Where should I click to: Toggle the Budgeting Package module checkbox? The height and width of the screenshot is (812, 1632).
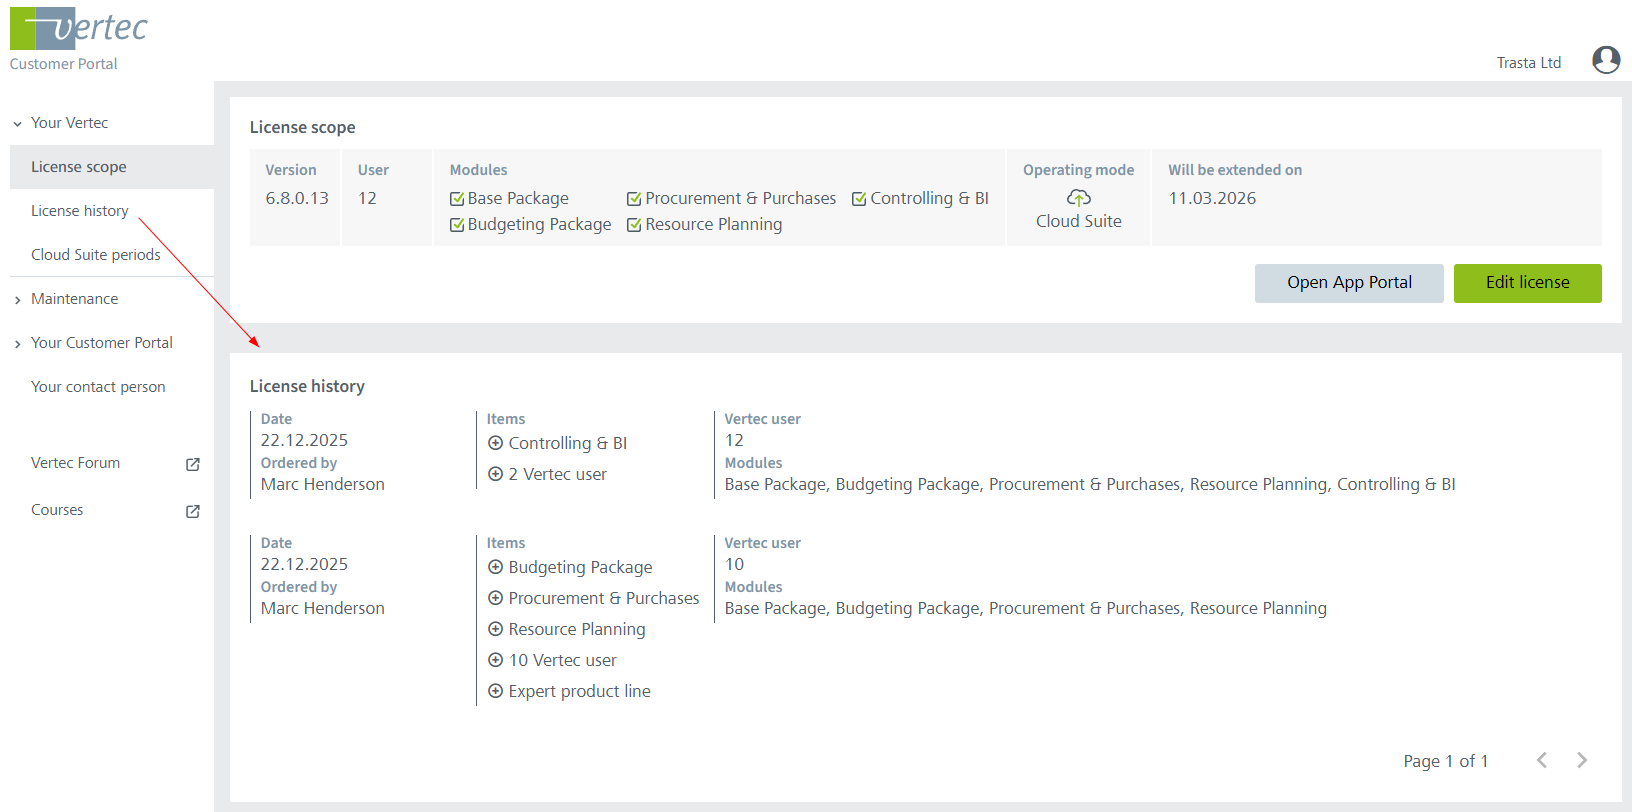click(457, 225)
